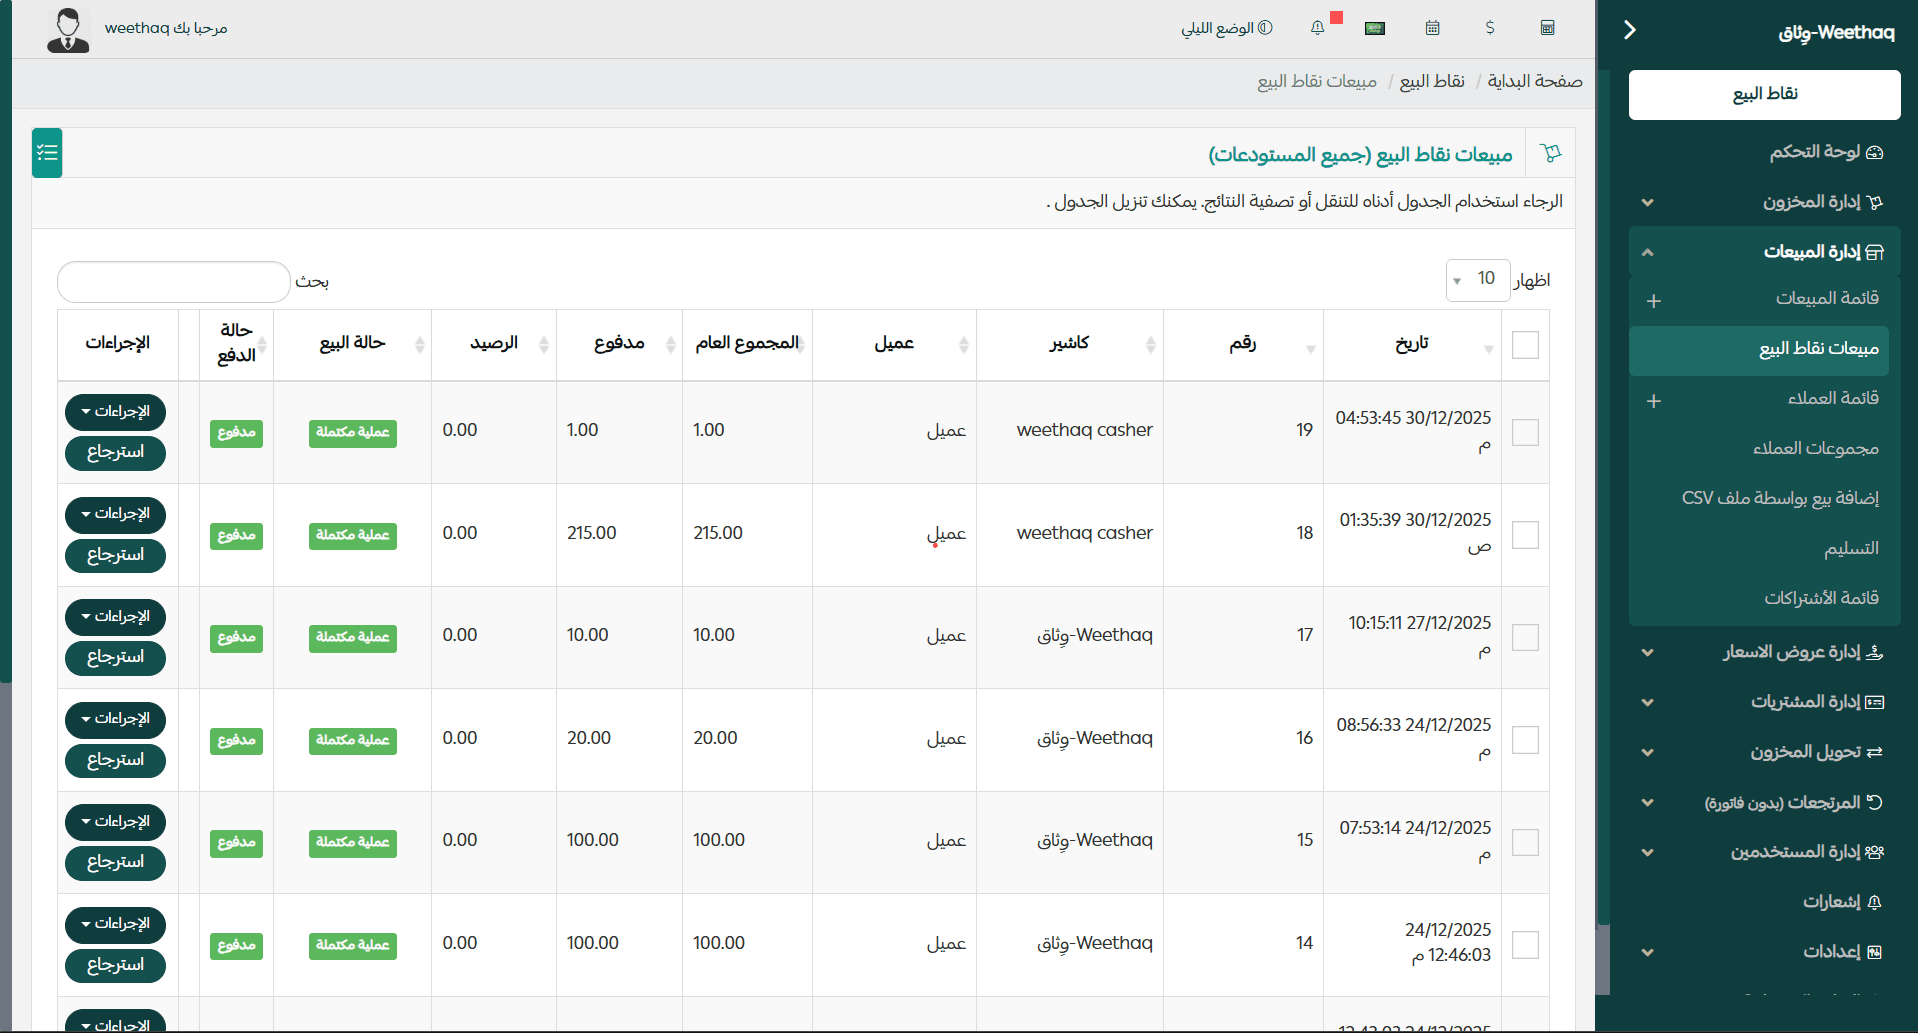Open the show 10 entries dropdown

pyautogui.click(x=1478, y=280)
